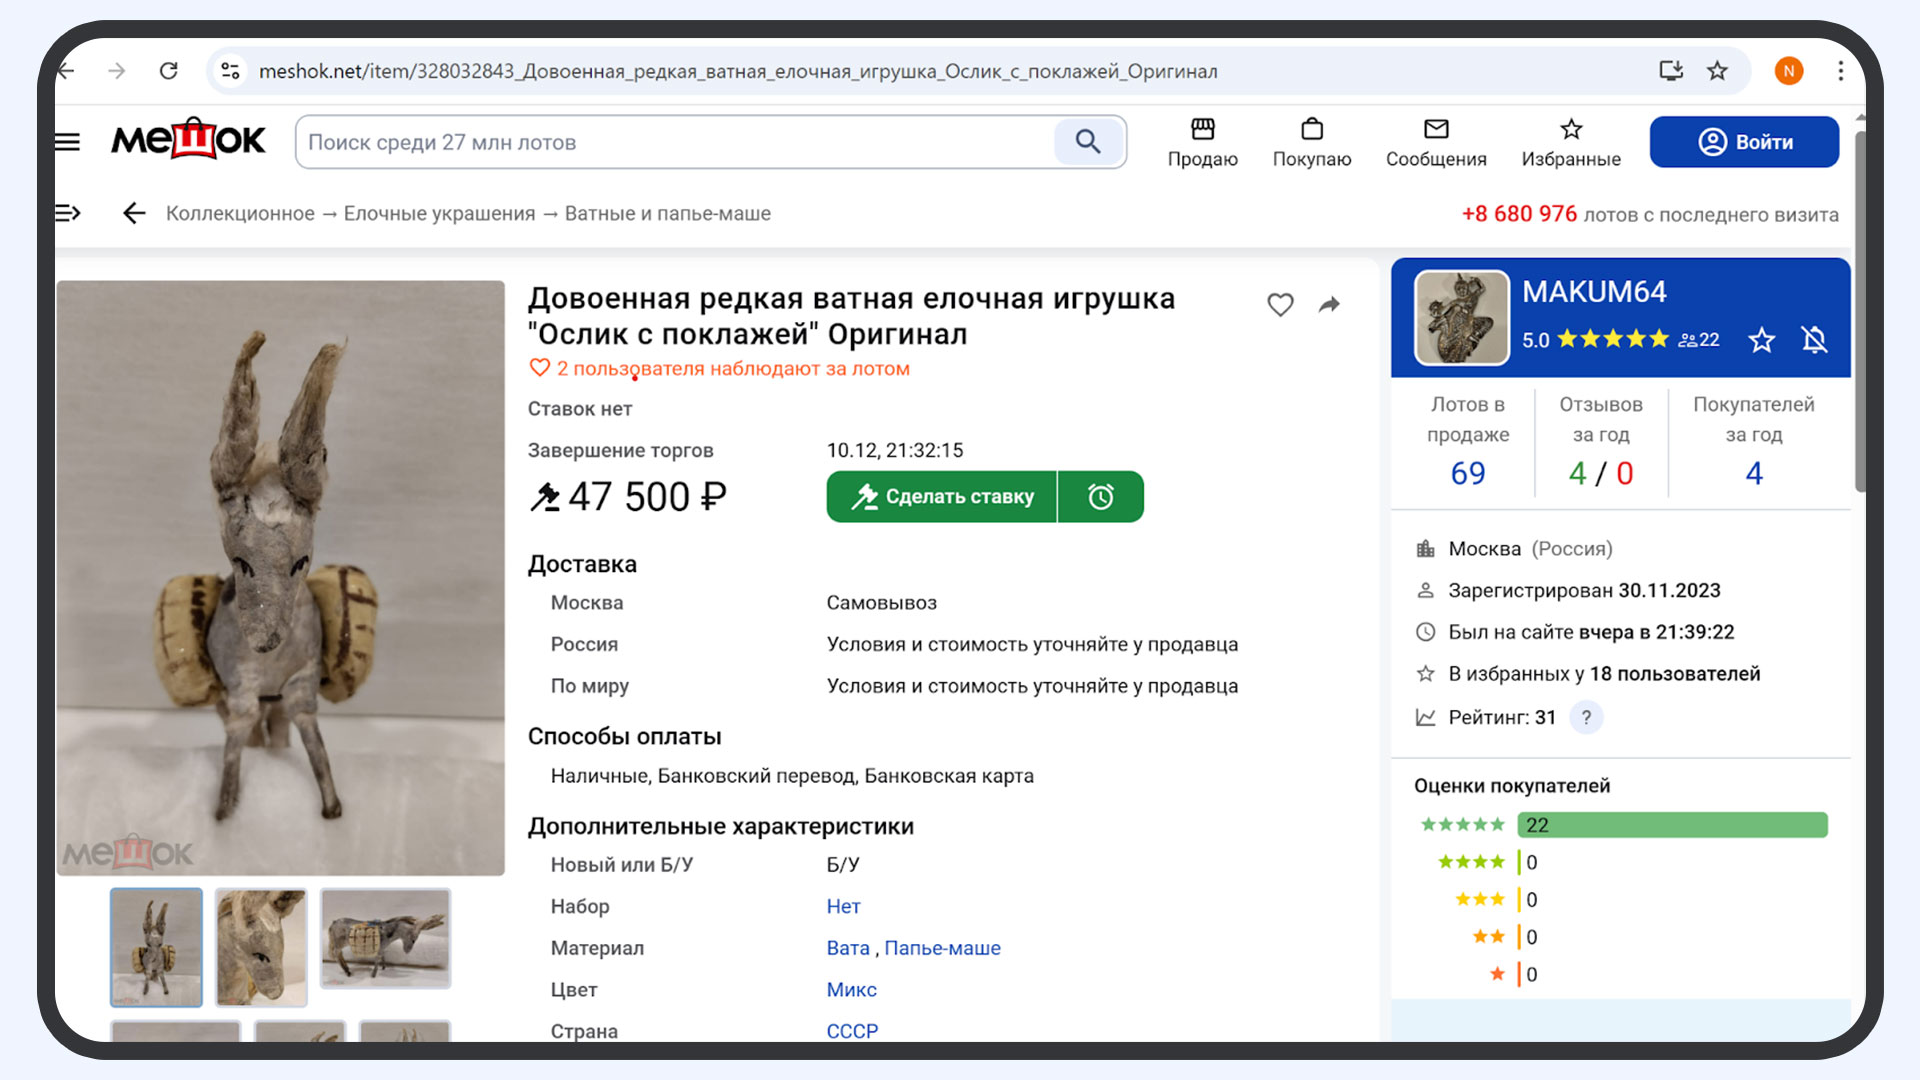Open Chrome three-dot menu
Viewport: 1920px width, 1080px height.
[x=1840, y=71]
